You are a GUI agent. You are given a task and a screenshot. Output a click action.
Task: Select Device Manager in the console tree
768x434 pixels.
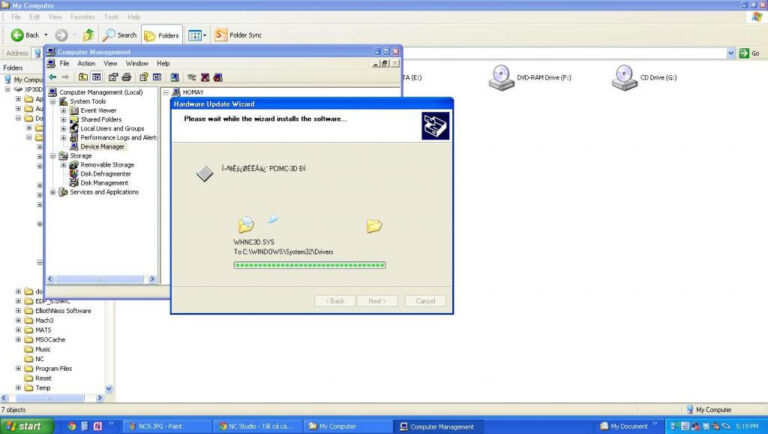tap(101, 146)
